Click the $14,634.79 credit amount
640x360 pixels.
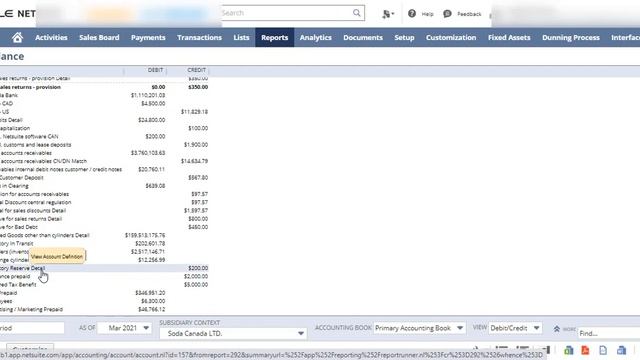(194, 161)
